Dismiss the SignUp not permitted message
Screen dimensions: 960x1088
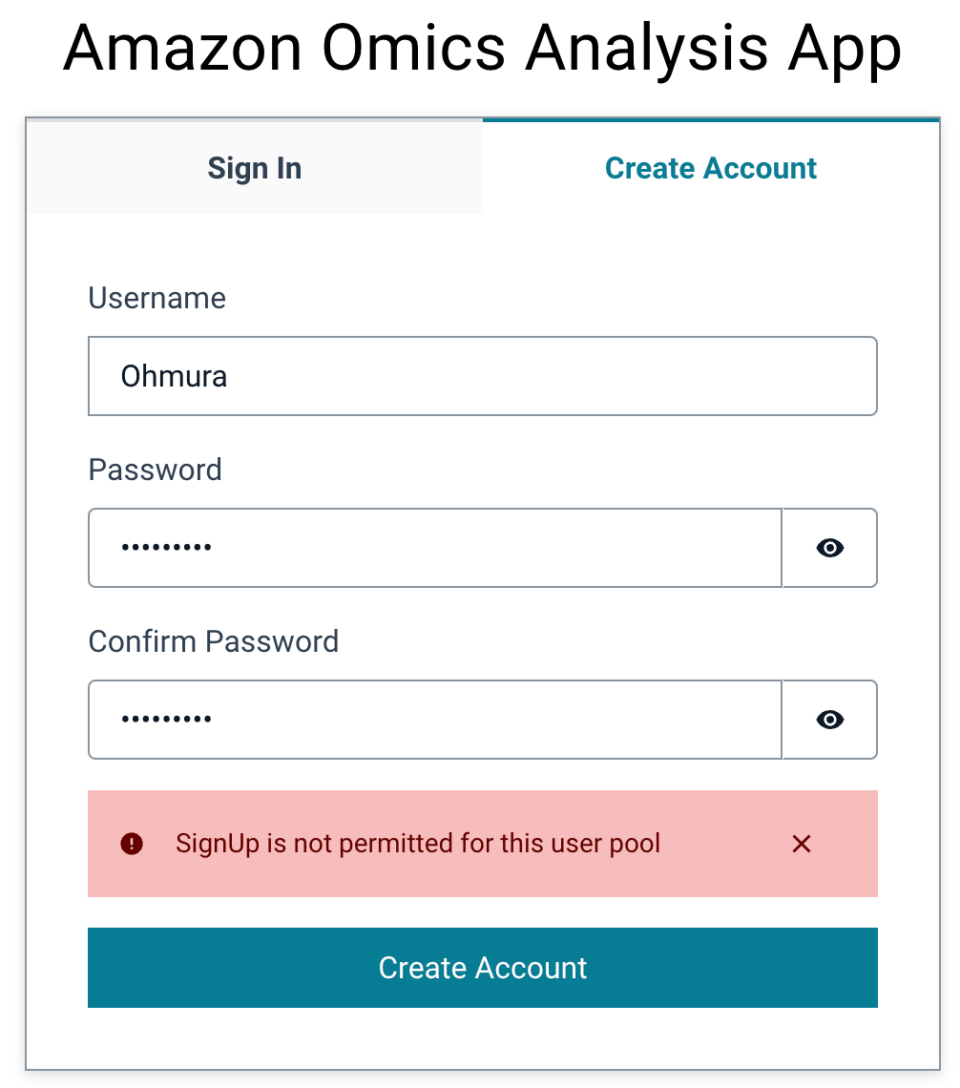[x=801, y=843]
